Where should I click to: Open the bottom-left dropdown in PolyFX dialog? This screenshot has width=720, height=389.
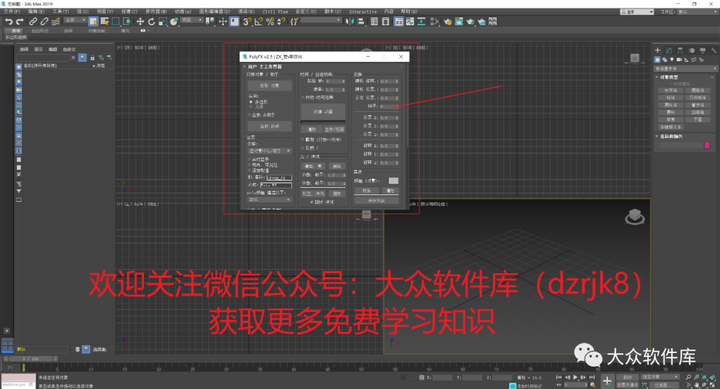(x=270, y=200)
